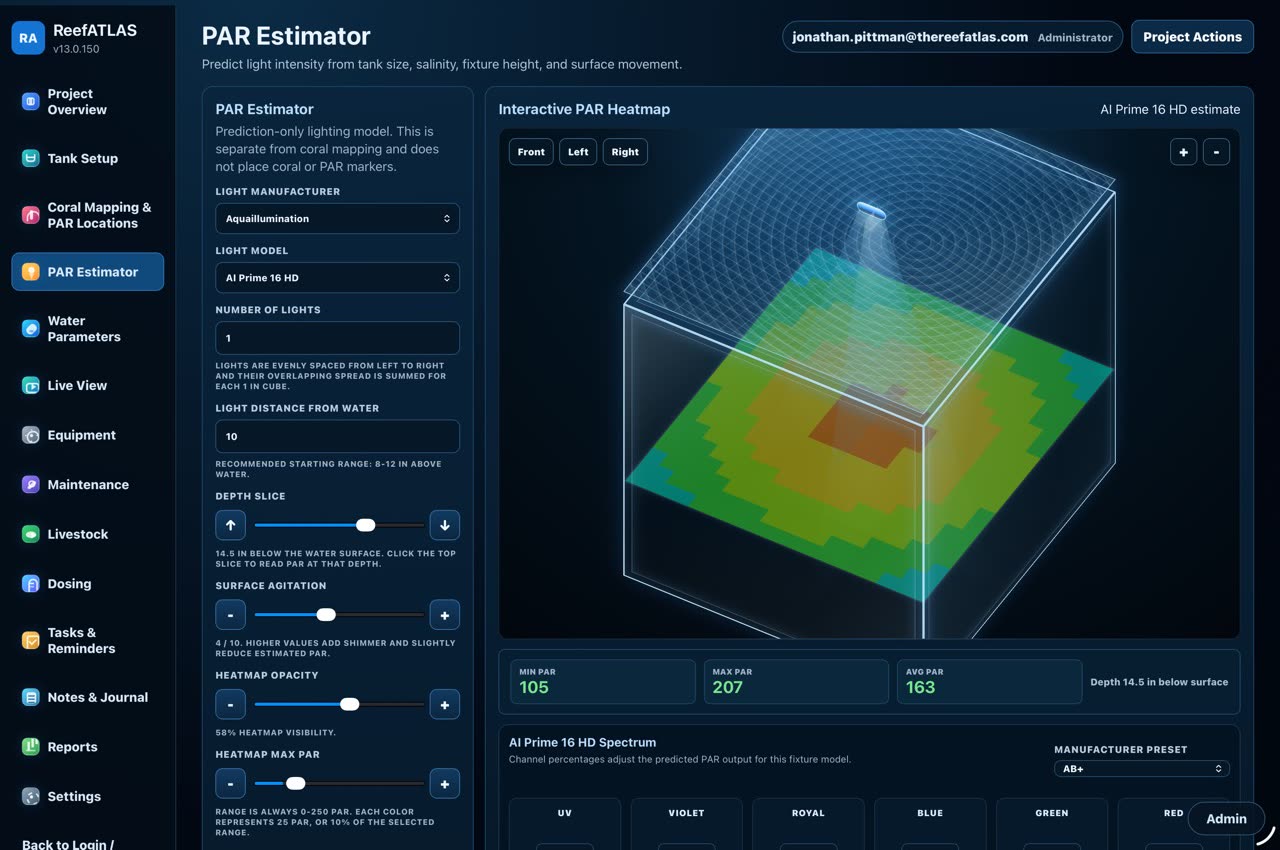The height and width of the screenshot is (850, 1280).
Task: Open the Light Manufacturer dropdown
Action: (338, 218)
